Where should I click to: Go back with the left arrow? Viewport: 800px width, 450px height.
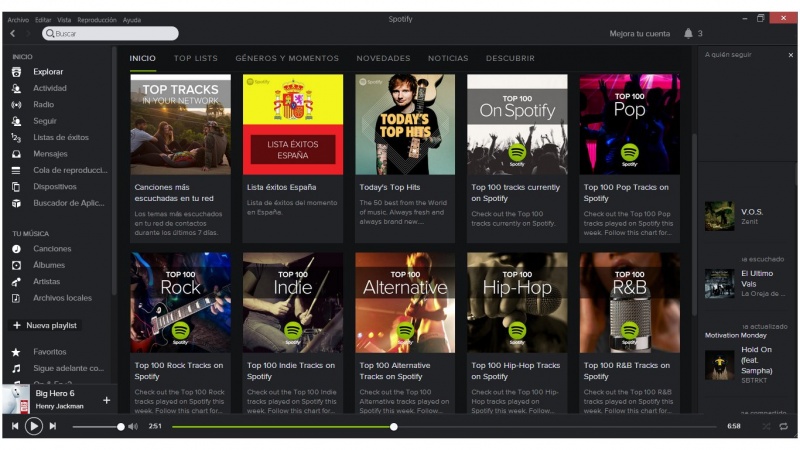point(13,34)
